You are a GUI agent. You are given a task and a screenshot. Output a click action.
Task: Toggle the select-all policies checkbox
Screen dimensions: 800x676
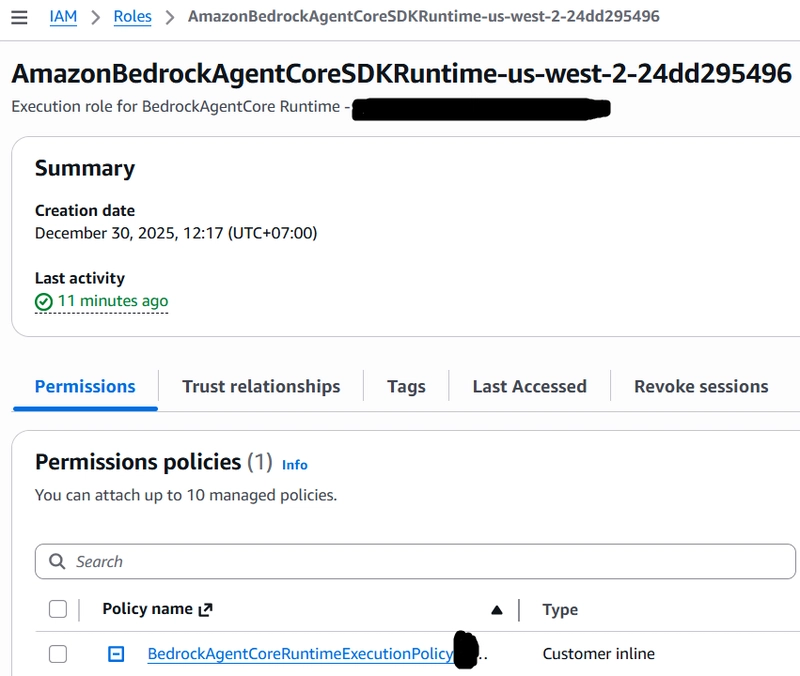(58, 609)
